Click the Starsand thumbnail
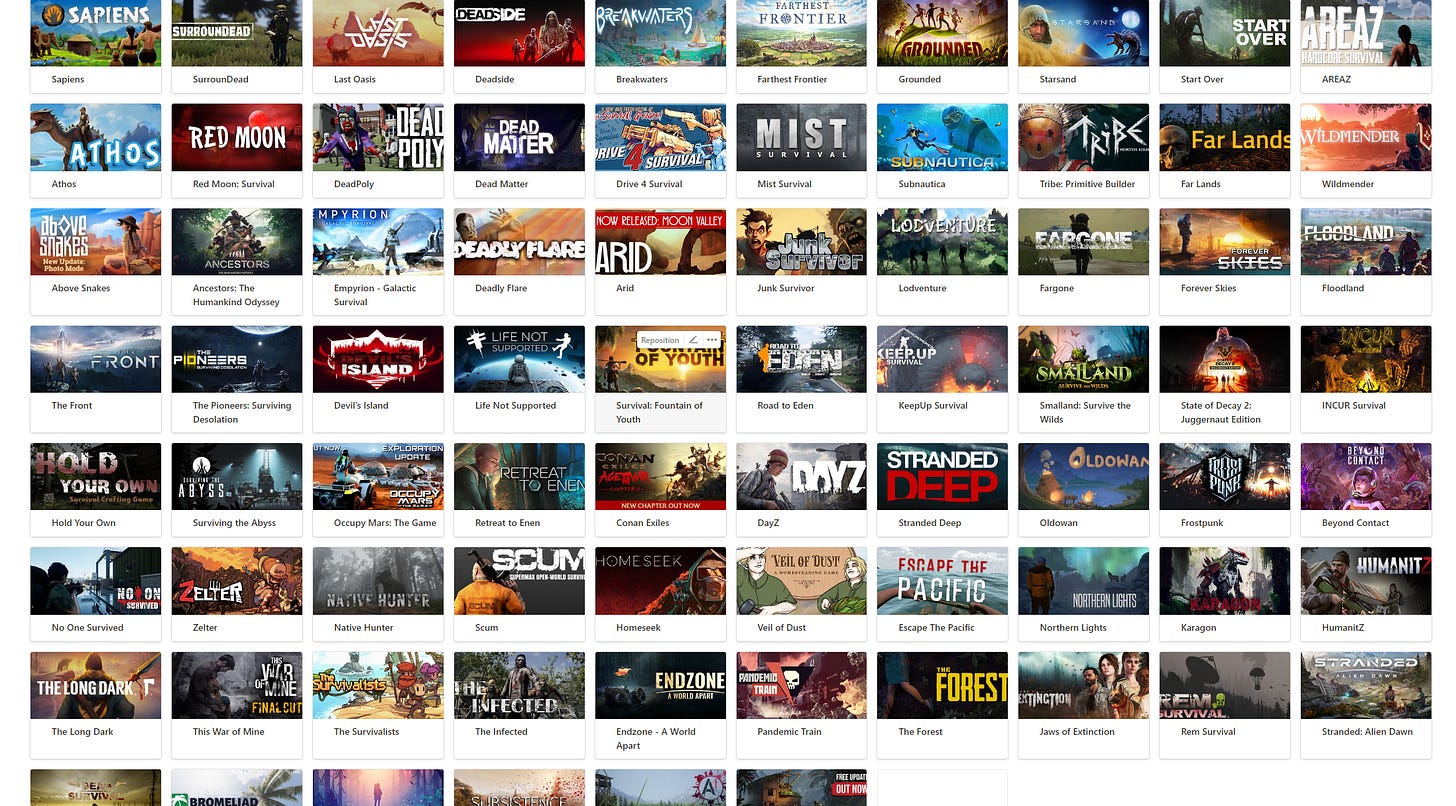Screen dimensions: 1456x806 (1084, 33)
